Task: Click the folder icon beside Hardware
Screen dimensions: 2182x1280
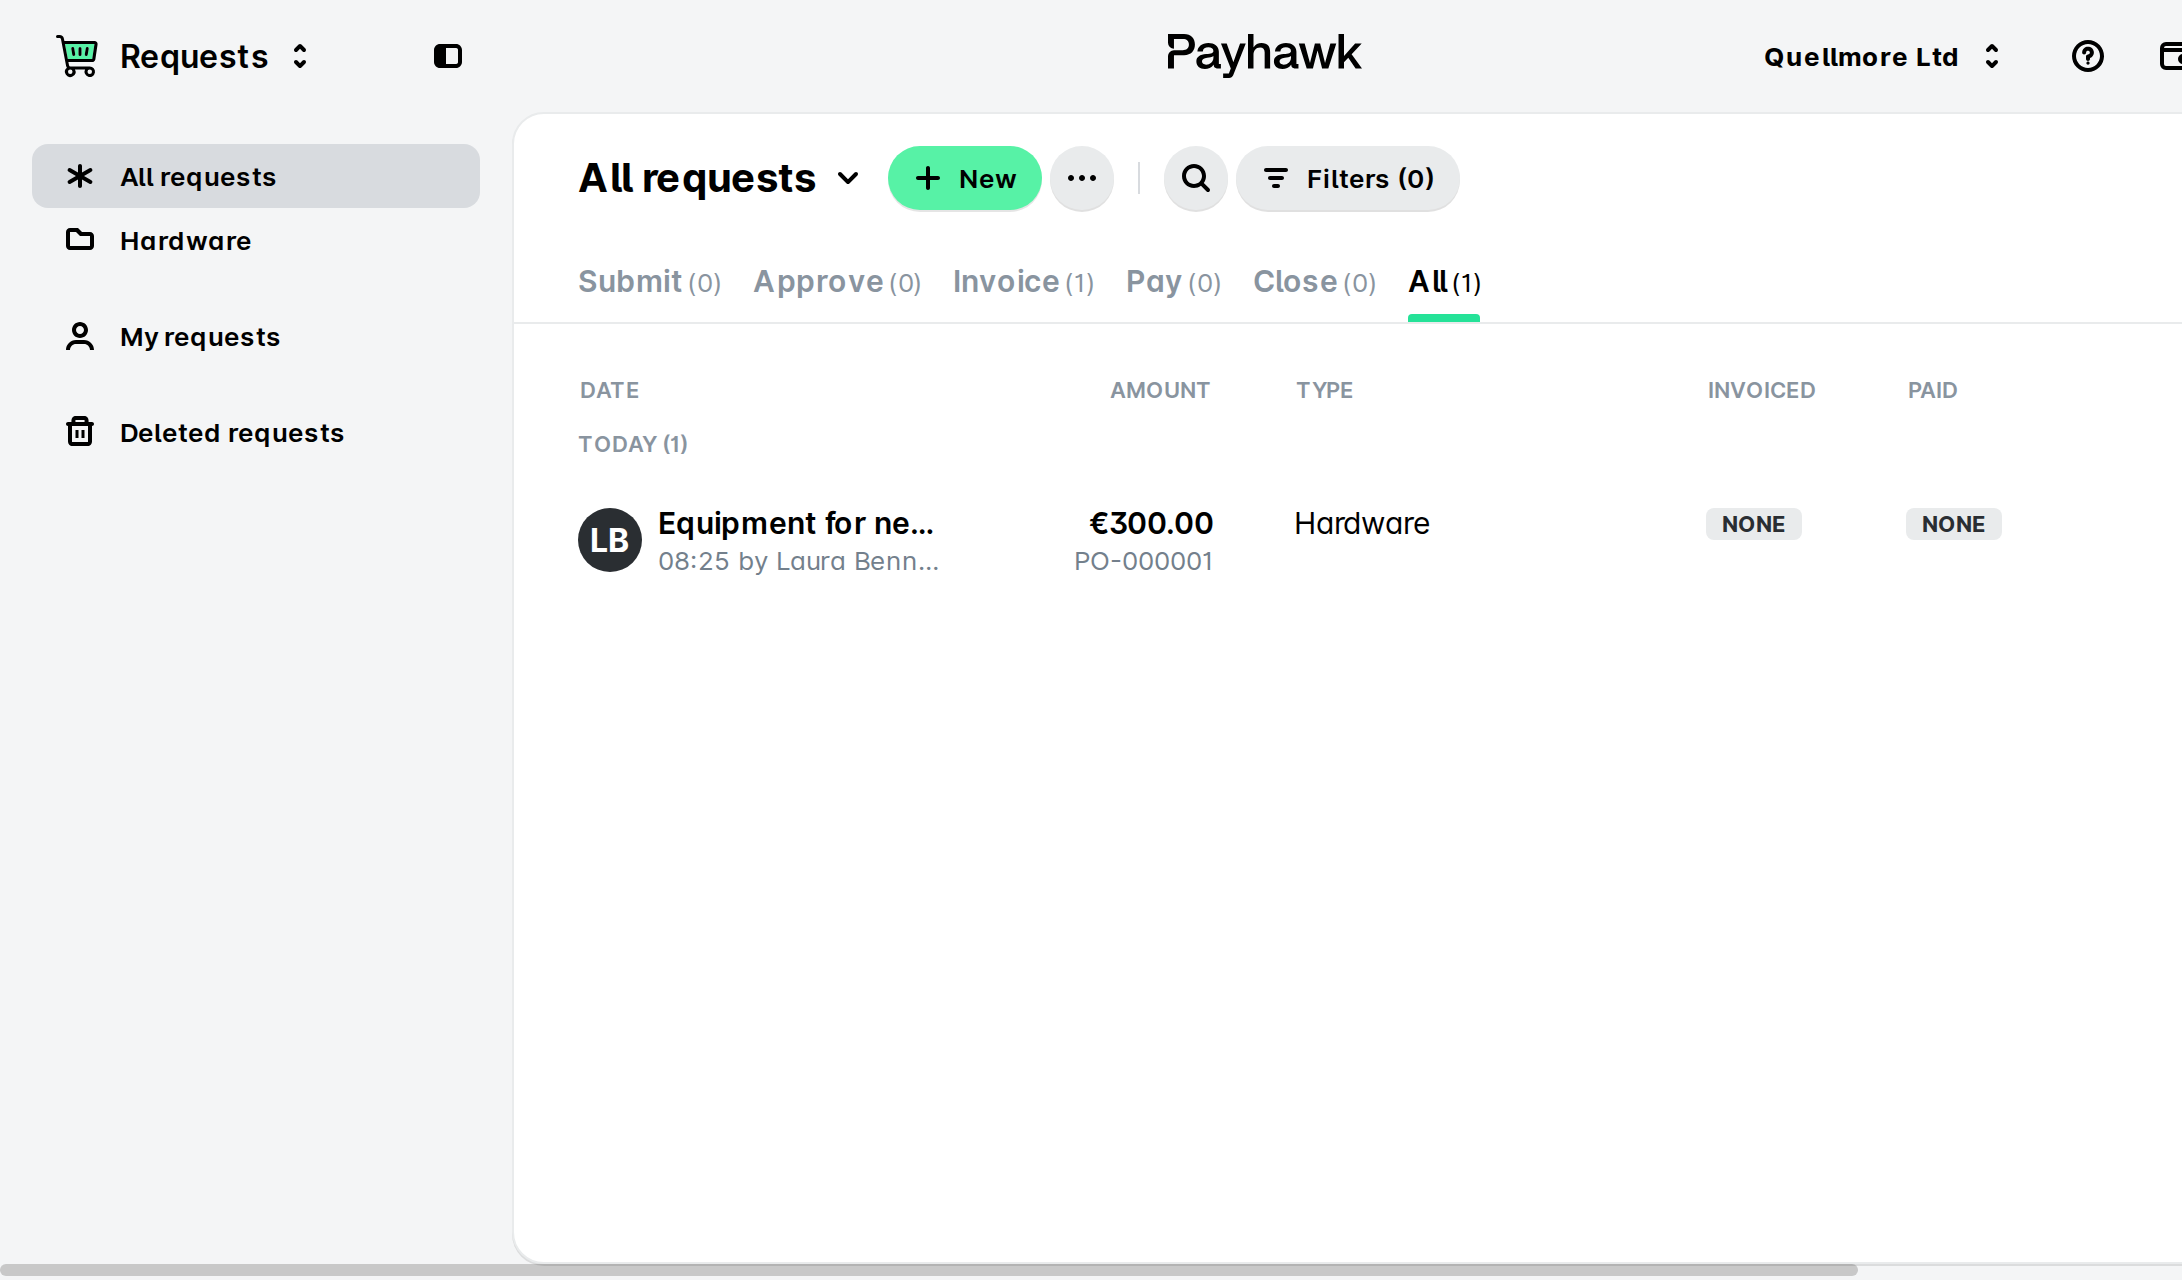Action: [x=80, y=240]
